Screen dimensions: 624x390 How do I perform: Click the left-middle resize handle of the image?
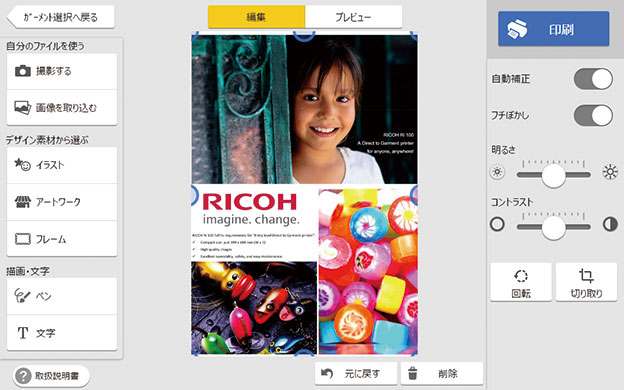pyautogui.click(x=194, y=195)
